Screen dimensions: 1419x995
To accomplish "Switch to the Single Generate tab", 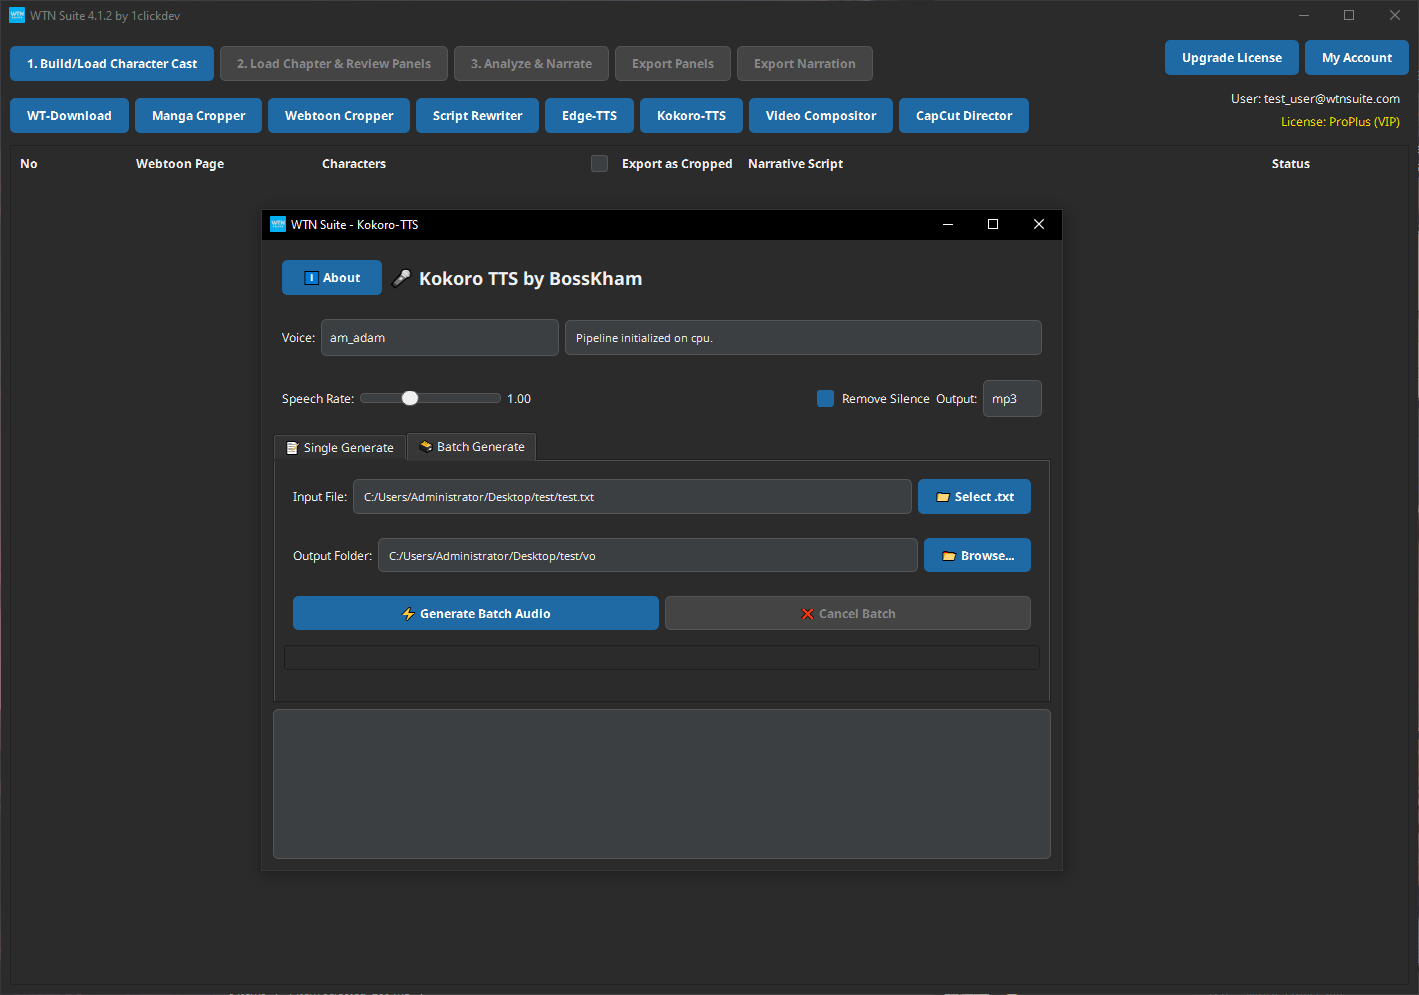I will tap(339, 447).
